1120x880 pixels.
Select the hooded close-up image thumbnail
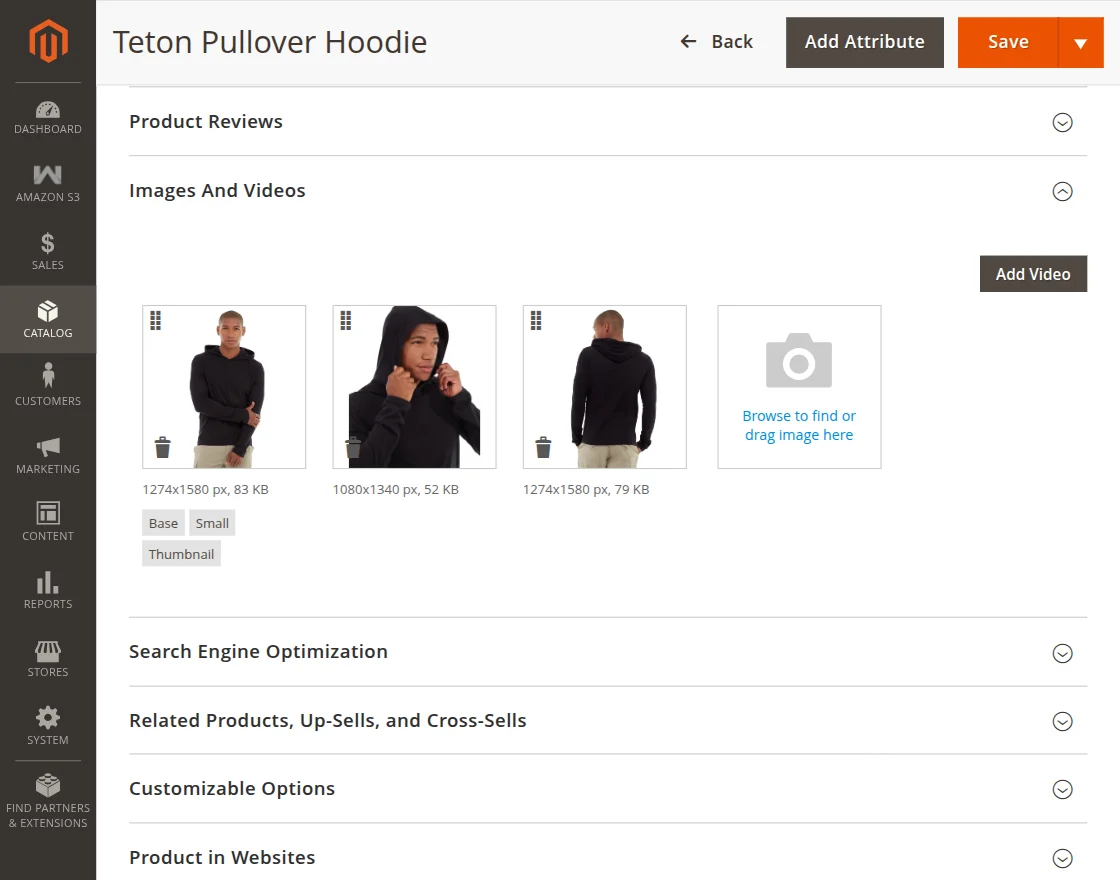tap(414, 386)
